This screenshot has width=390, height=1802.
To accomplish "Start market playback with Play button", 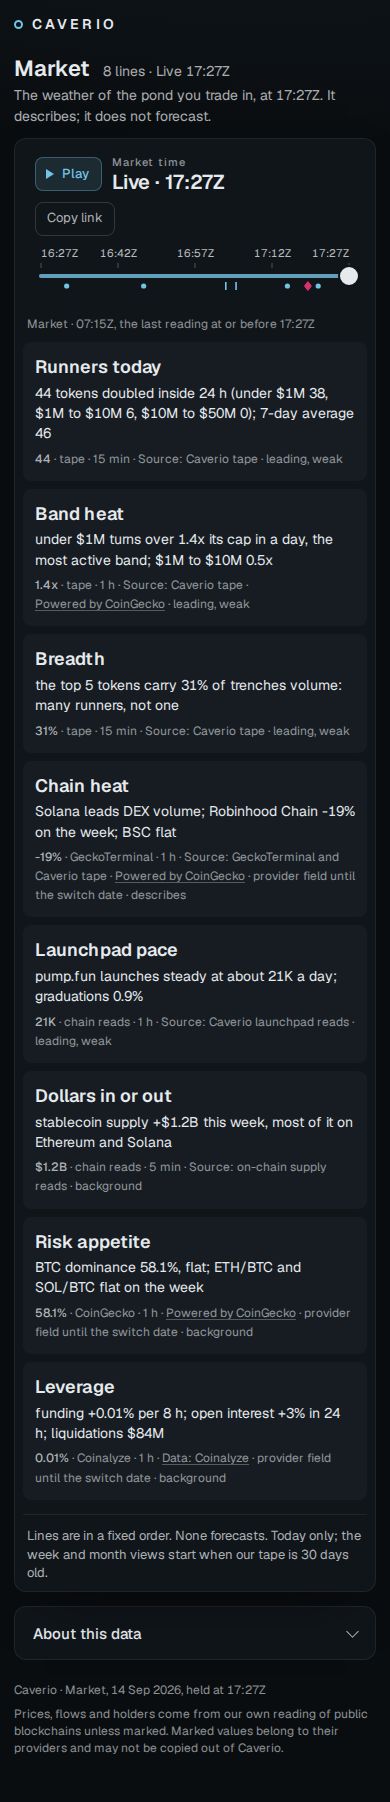I will [x=68, y=174].
